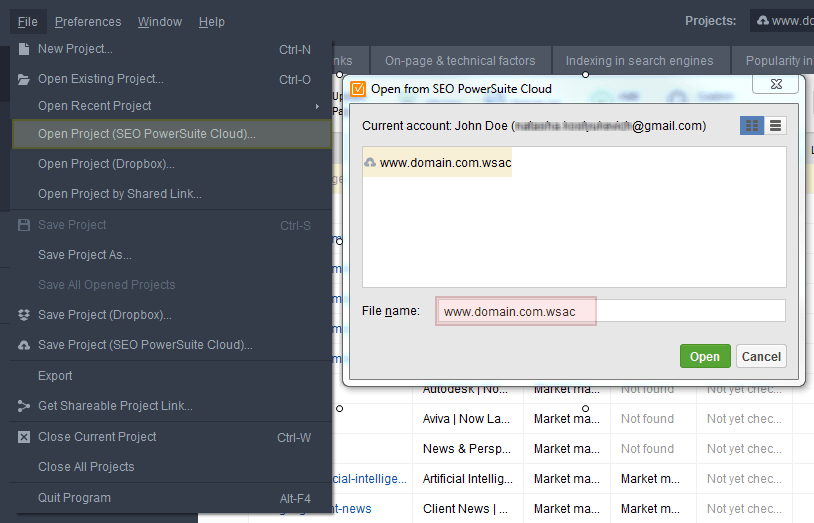Open the Help menu

click(211, 22)
